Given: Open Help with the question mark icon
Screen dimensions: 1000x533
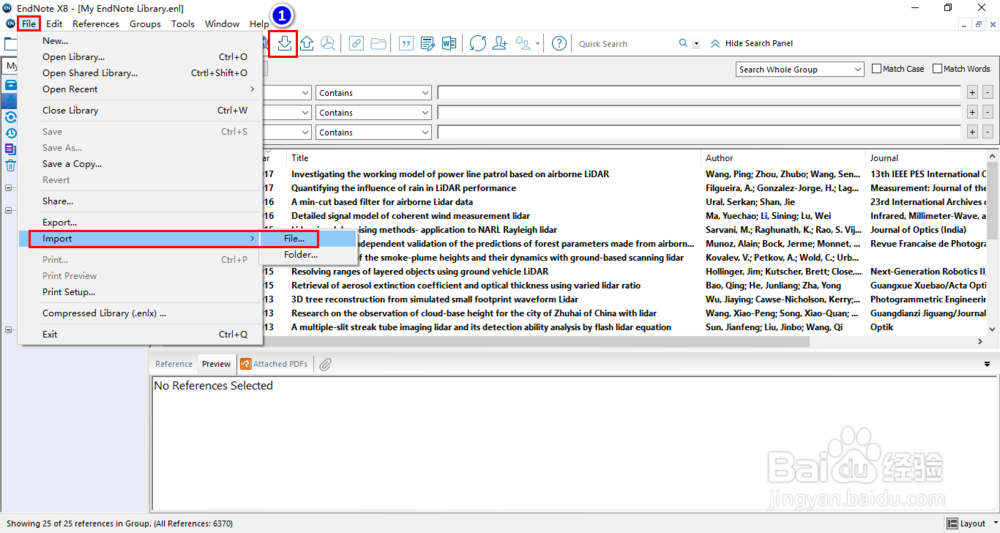Looking at the screenshot, I should point(559,43).
